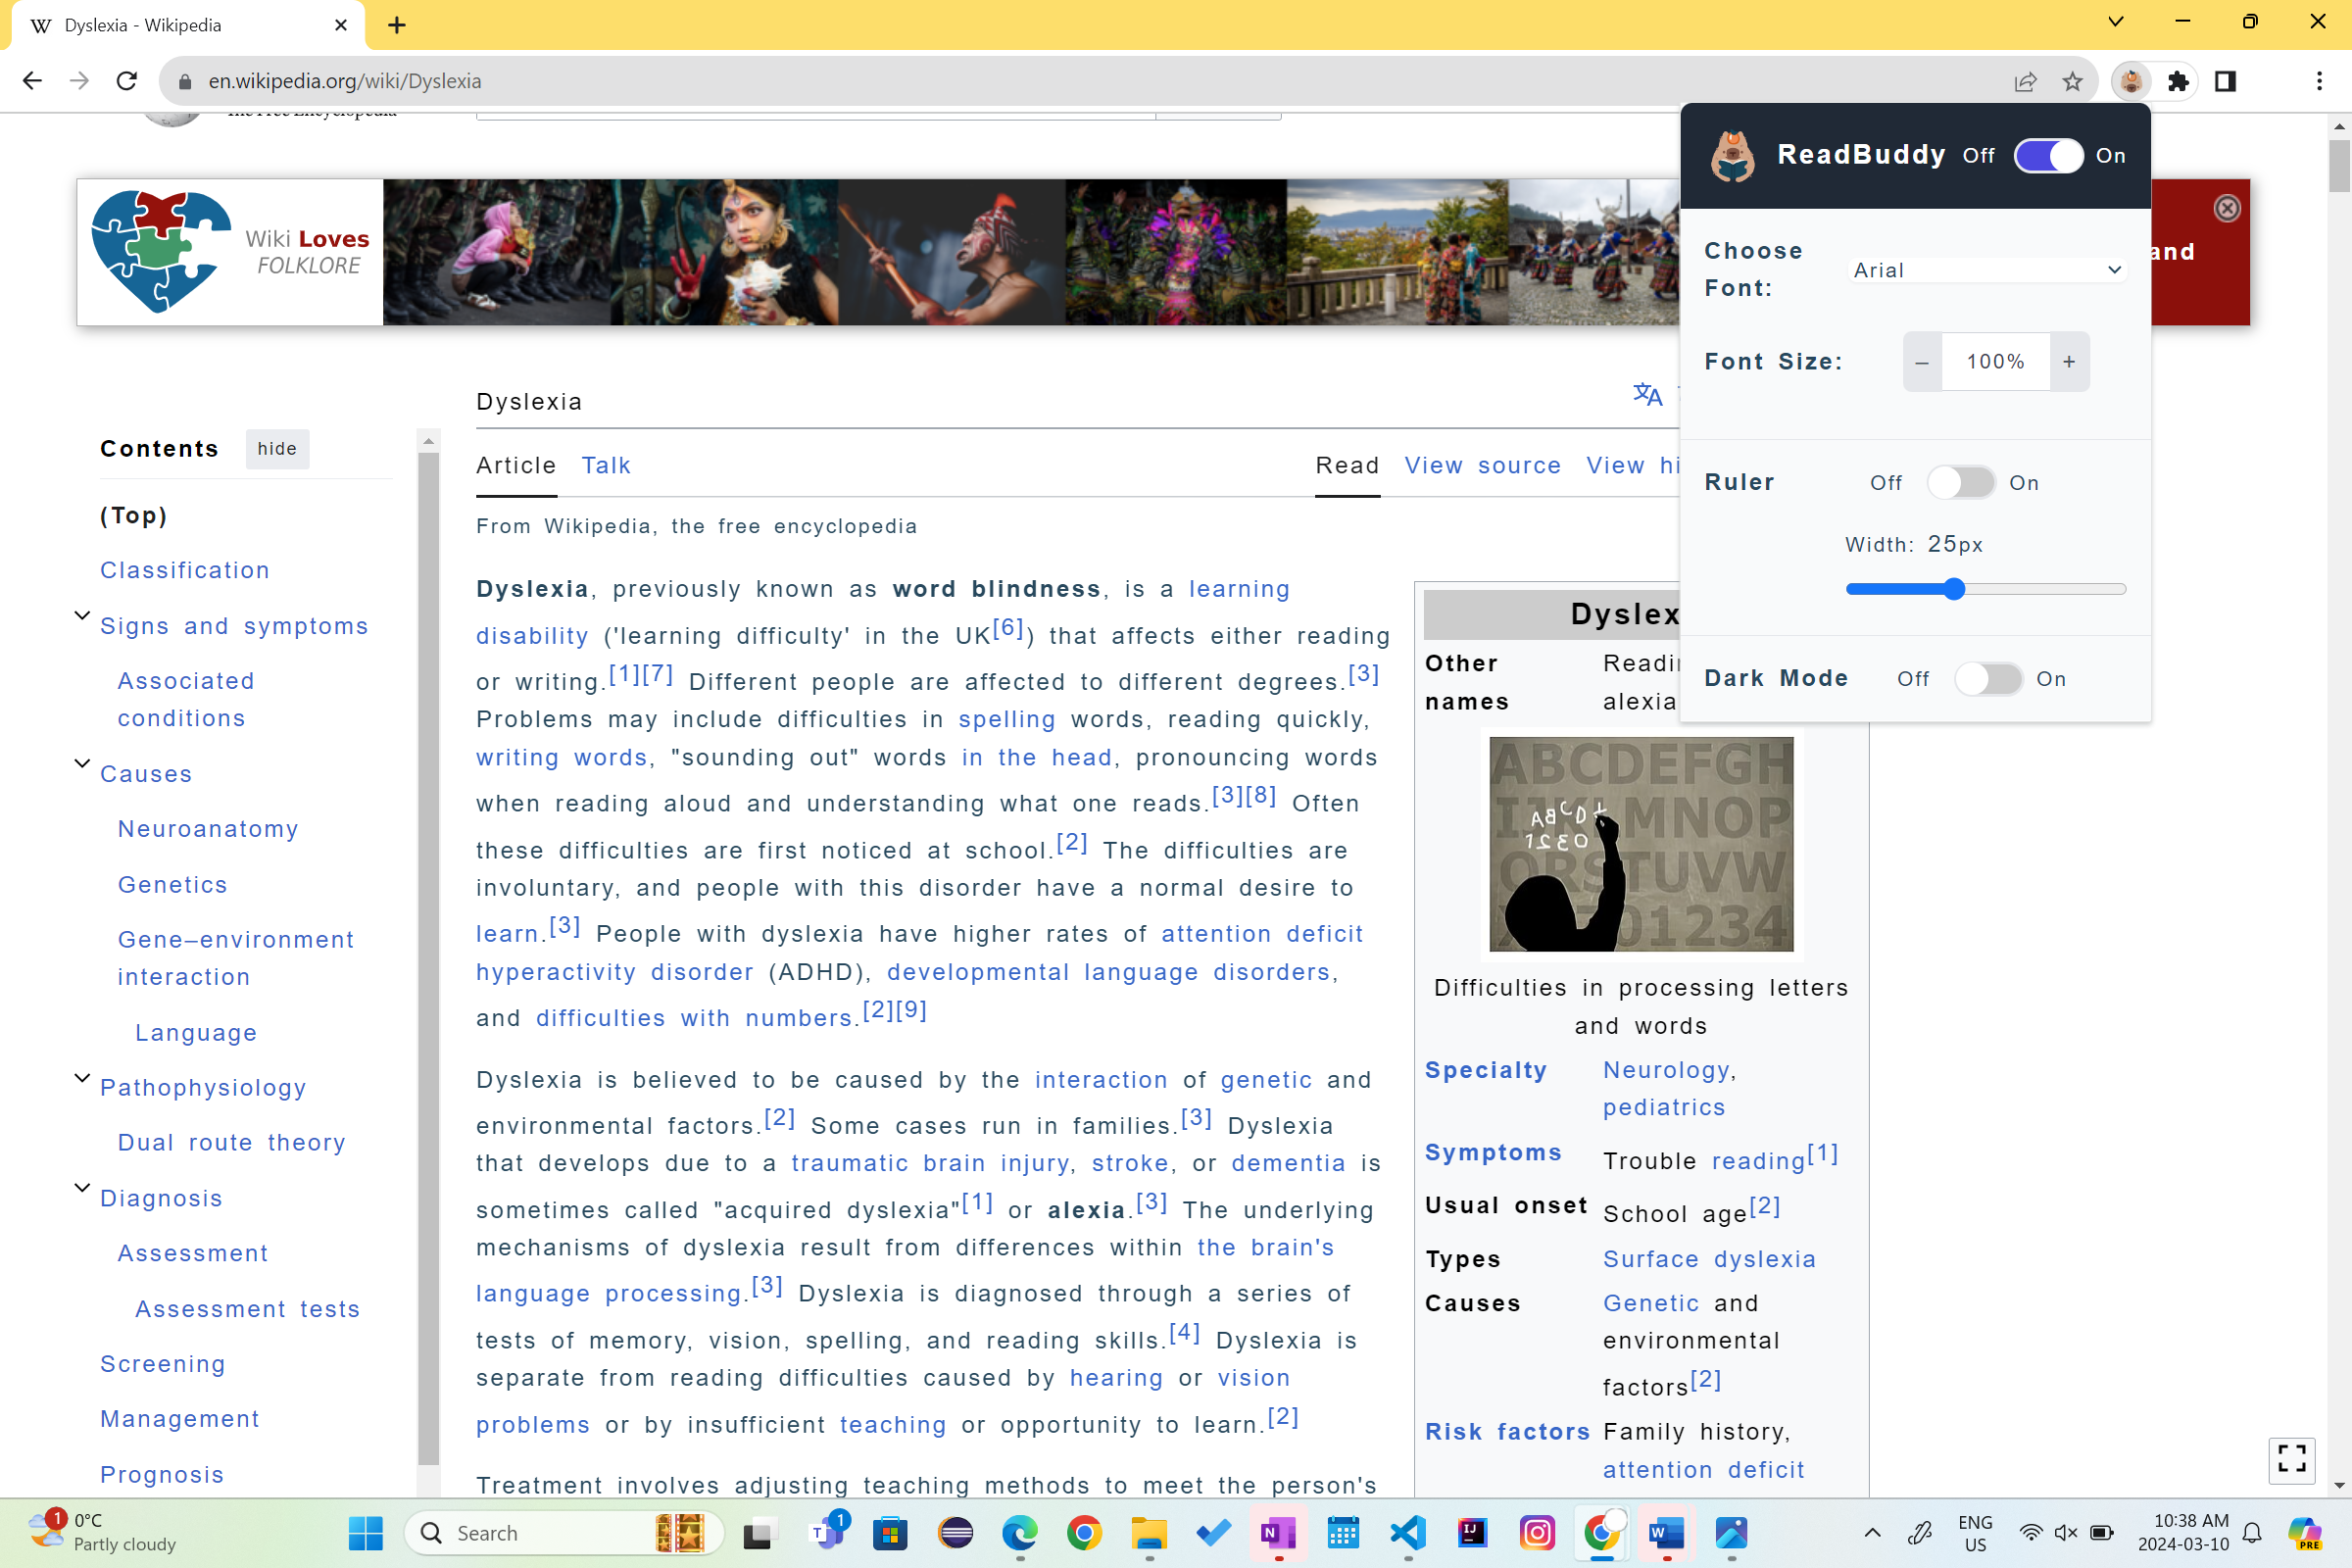Open Chrome side panel icon
This screenshot has width=2352, height=1568.
[2225, 81]
